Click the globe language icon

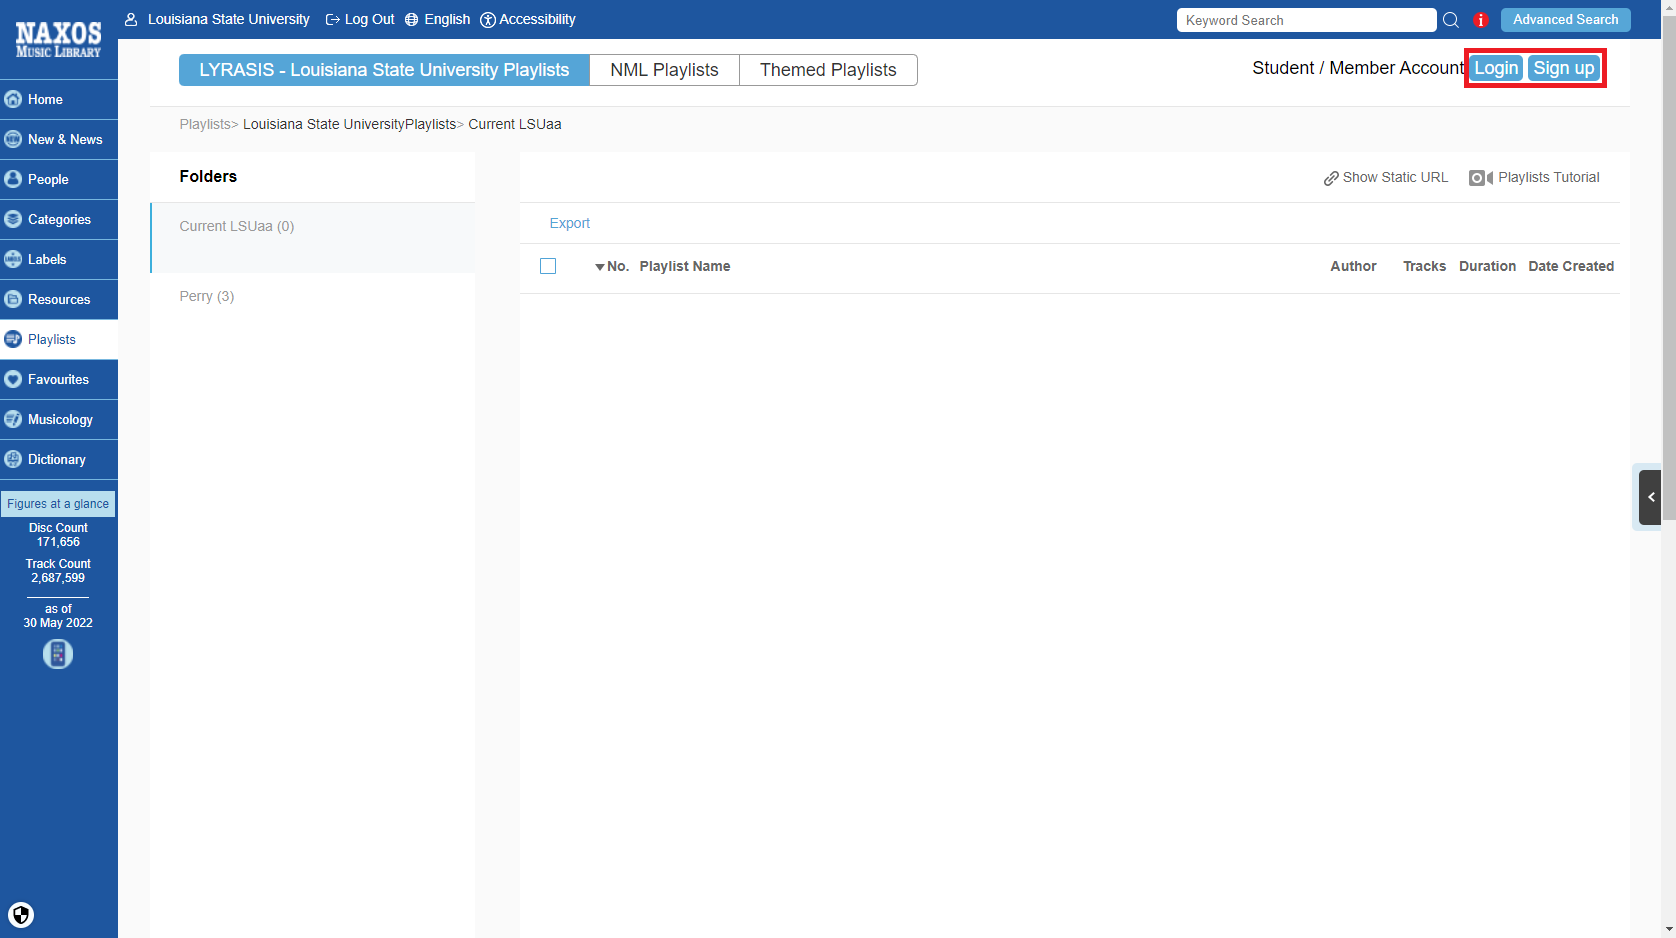tap(411, 19)
